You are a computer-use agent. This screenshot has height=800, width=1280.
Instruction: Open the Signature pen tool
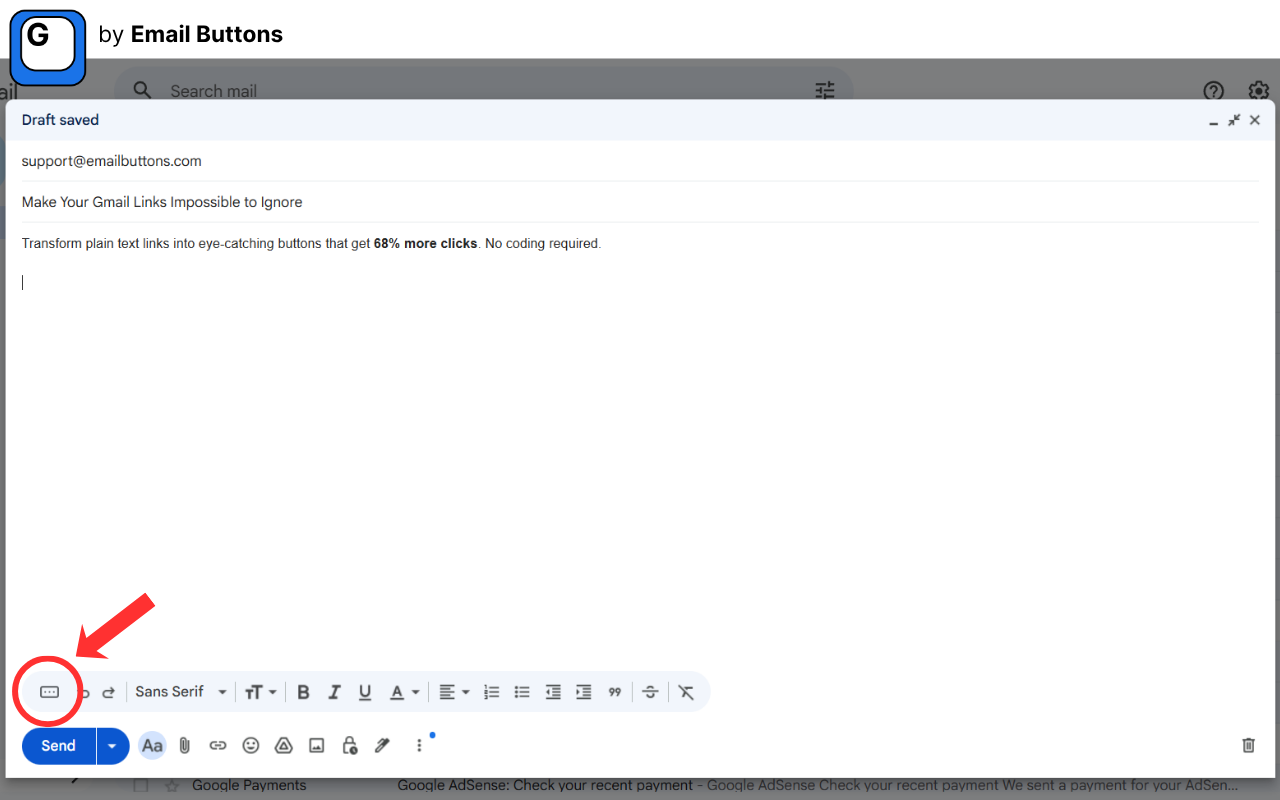pyautogui.click(x=382, y=745)
